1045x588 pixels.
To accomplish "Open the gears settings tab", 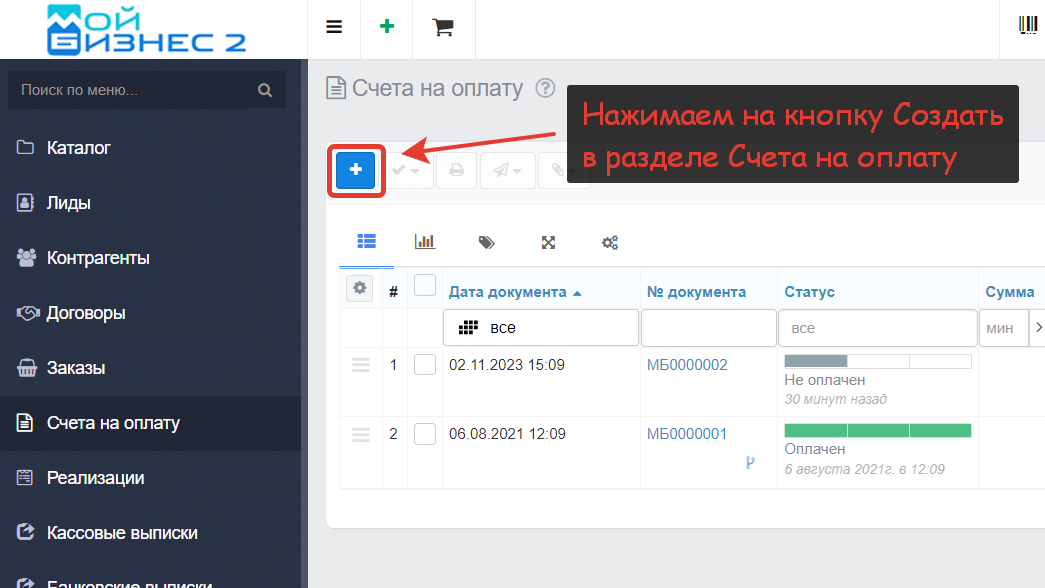I will (x=610, y=243).
